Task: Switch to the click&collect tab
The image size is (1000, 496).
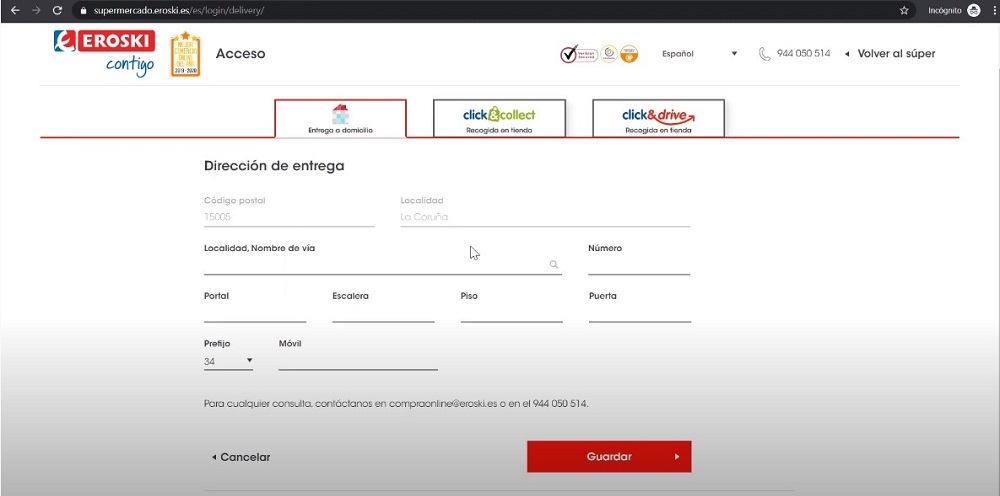Action: [499, 119]
